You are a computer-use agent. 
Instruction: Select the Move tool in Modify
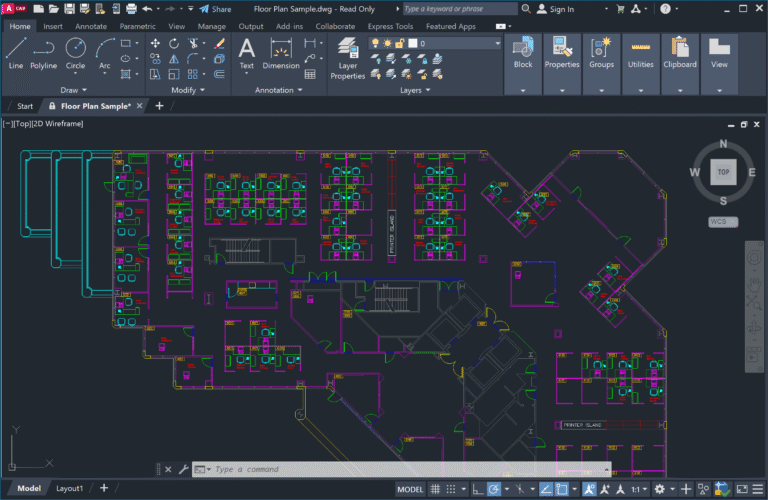(155, 44)
